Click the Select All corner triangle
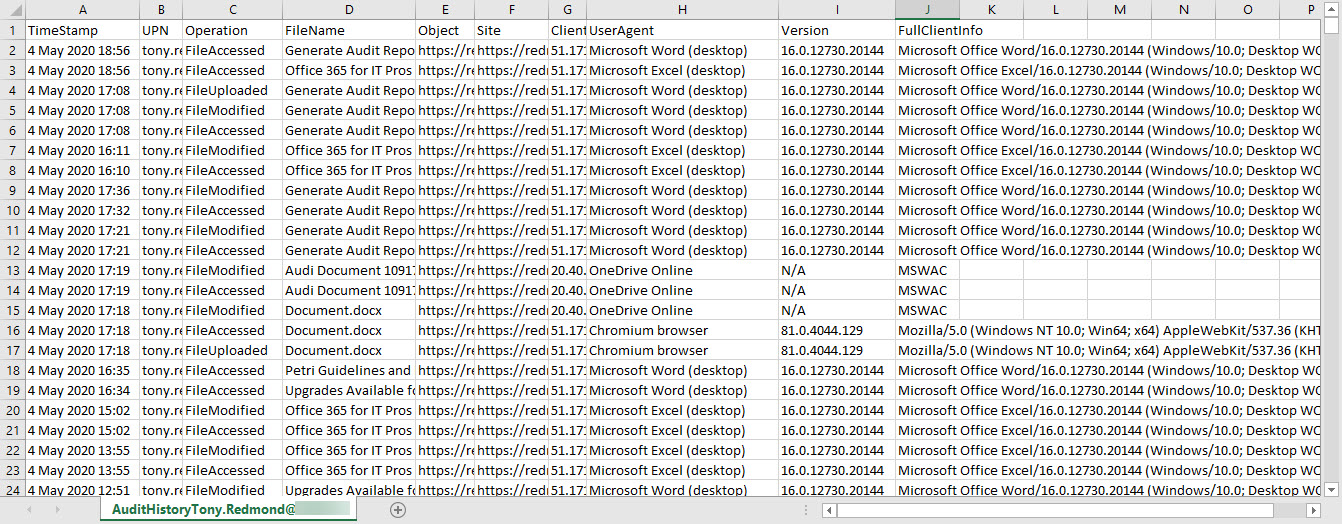 tap(12, 9)
